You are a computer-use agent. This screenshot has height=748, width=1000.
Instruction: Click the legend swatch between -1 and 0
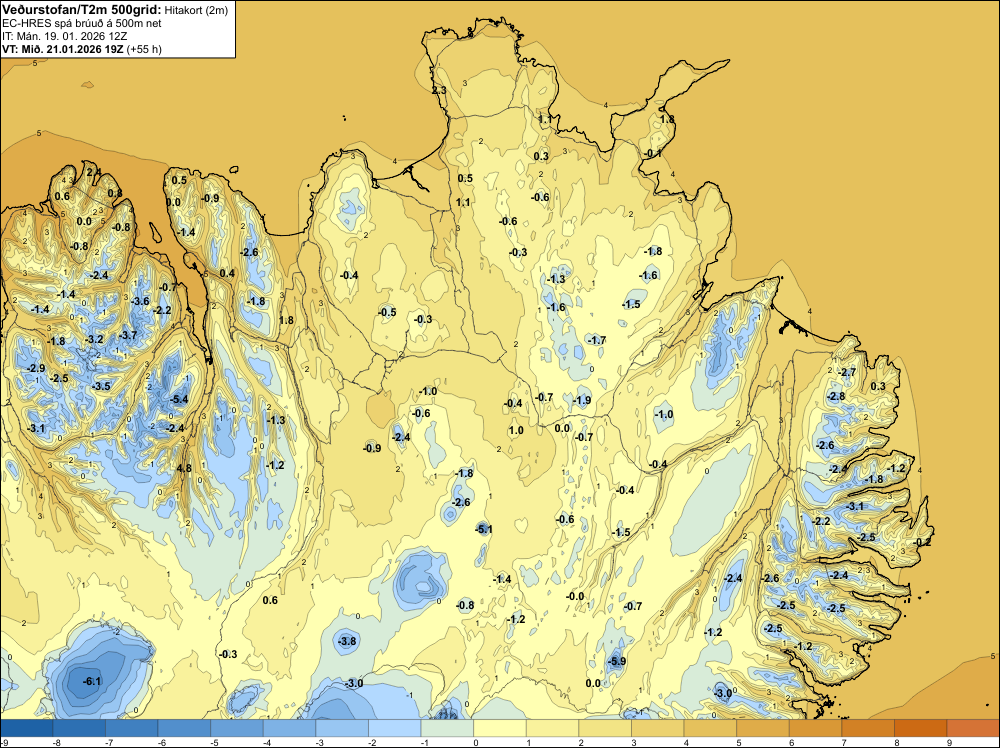click(447, 728)
